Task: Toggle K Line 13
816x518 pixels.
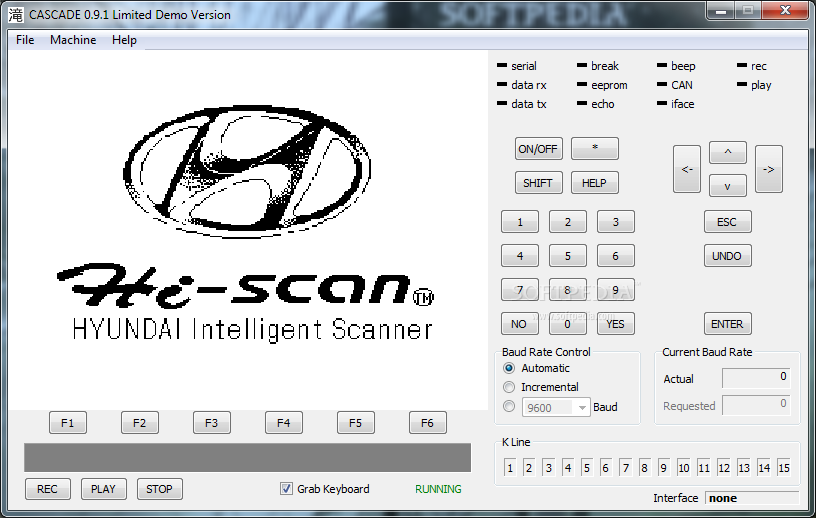Action: click(744, 468)
